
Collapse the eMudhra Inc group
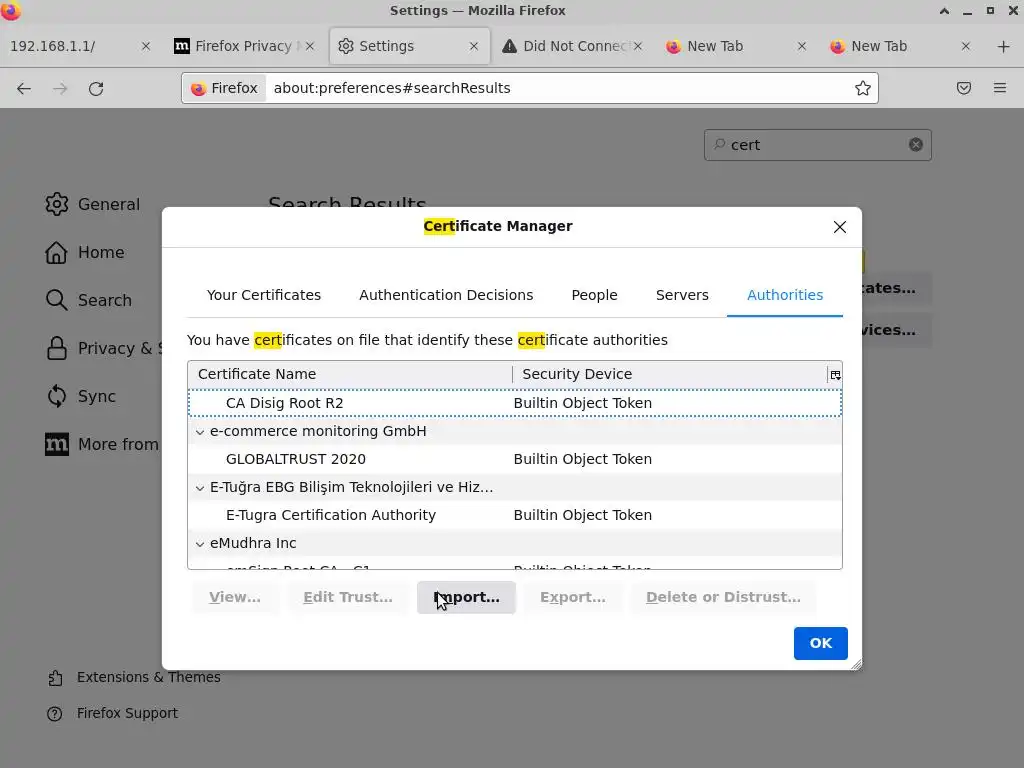click(200, 543)
